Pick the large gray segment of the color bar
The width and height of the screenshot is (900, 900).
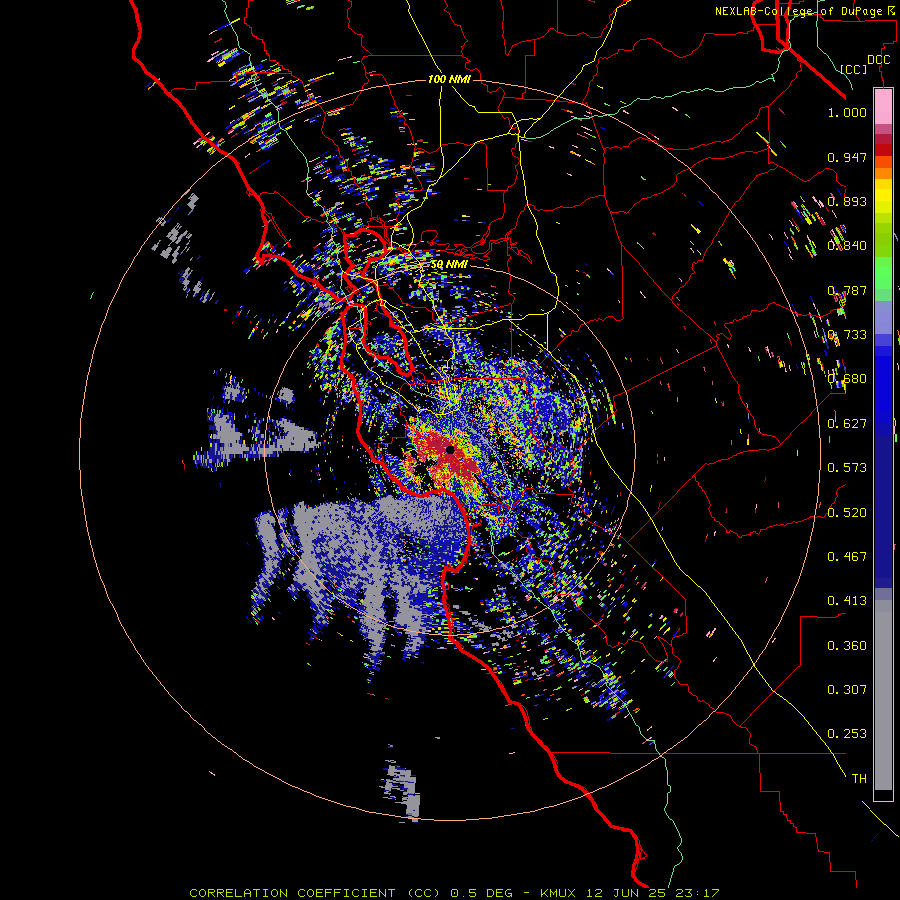coord(883,695)
